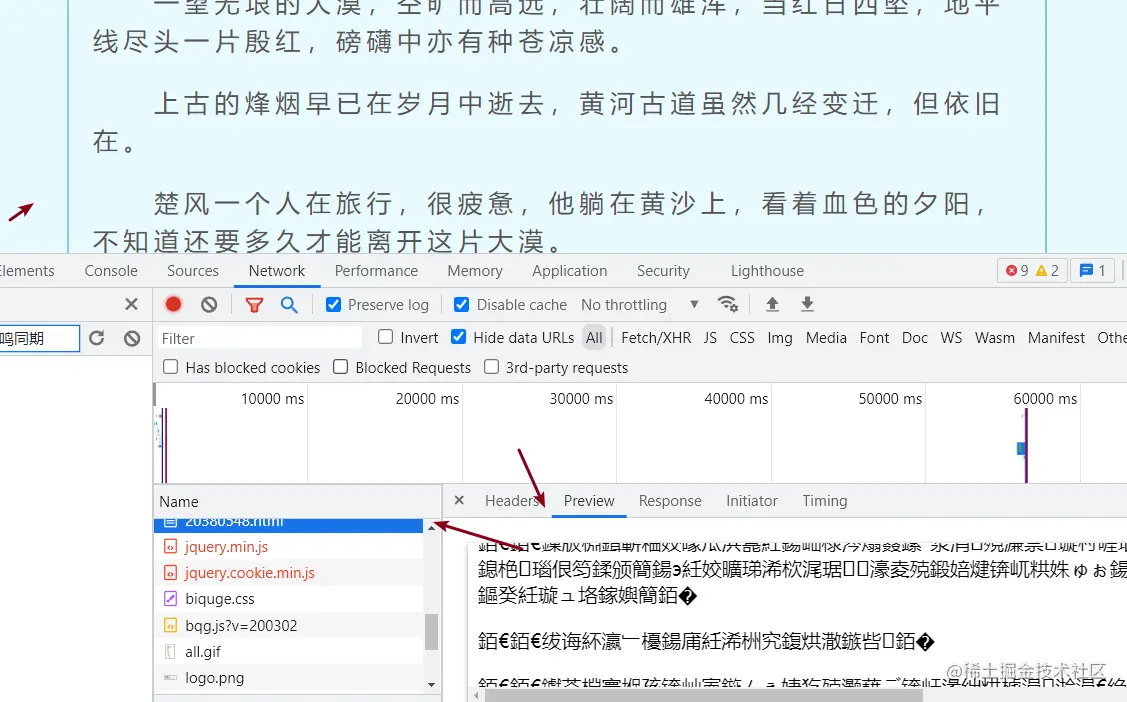Click the biquge.css file icon
Image resolution: width=1127 pixels, height=702 pixels.
[170, 599]
